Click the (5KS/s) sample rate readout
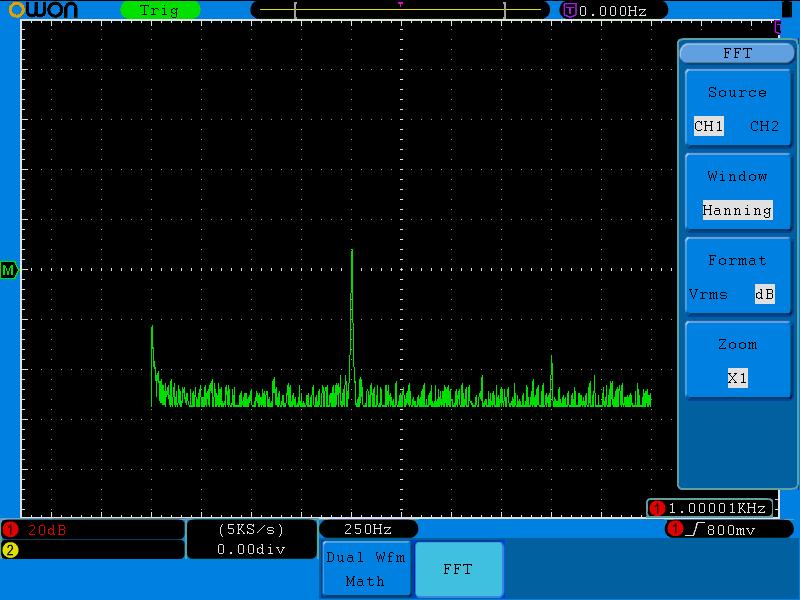Screen dimensions: 800x600 (x=251, y=530)
